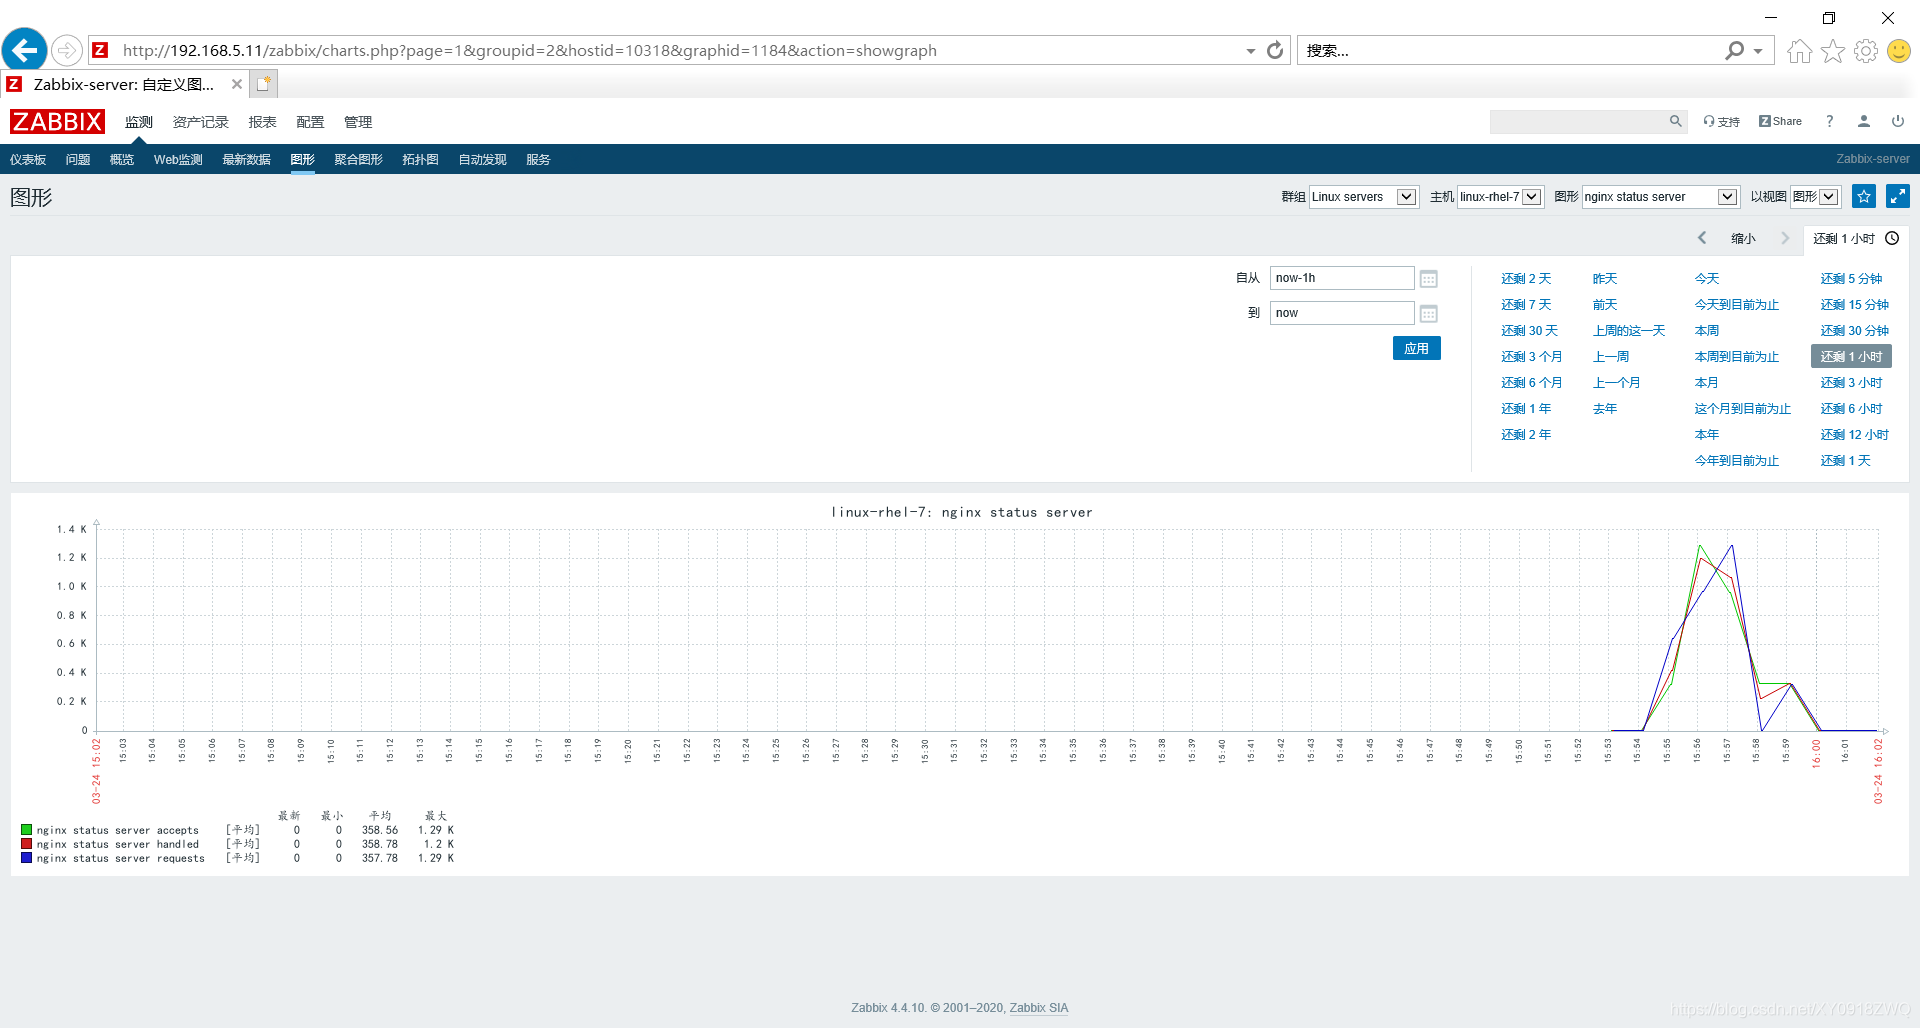Image resolution: width=1920 pixels, height=1028 pixels.
Task: Click the browser search magnifier icon
Action: coord(1734,50)
